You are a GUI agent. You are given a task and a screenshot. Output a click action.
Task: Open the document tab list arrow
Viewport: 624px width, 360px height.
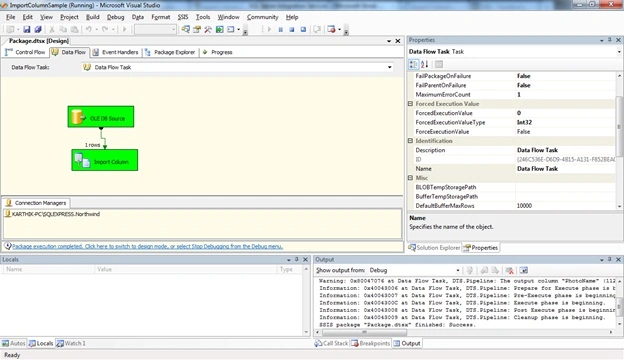coord(389,41)
